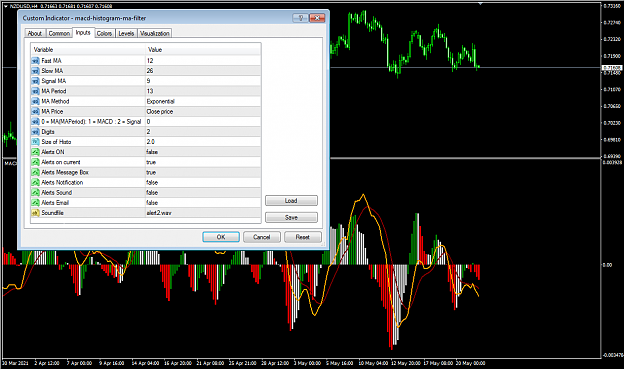The height and width of the screenshot is (370, 625).
Task: Click the Digits row icon
Action: coord(35,132)
